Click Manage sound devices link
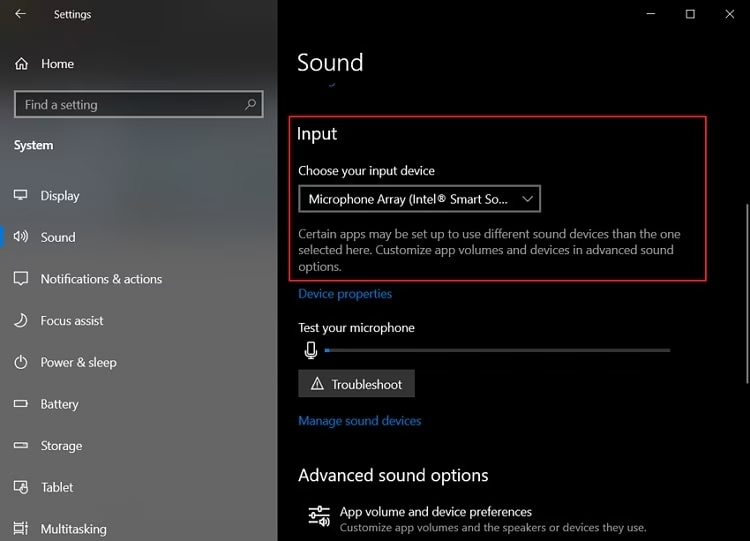Screen dimensions: 750x541 click(359, 421)
